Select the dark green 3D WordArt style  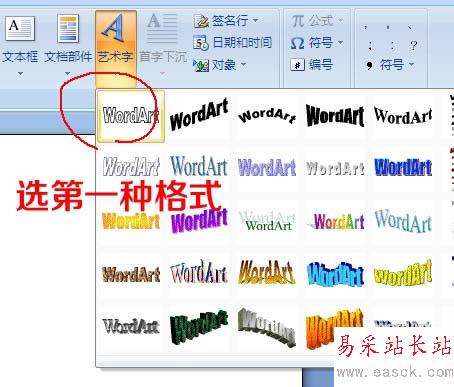point(199,327)
